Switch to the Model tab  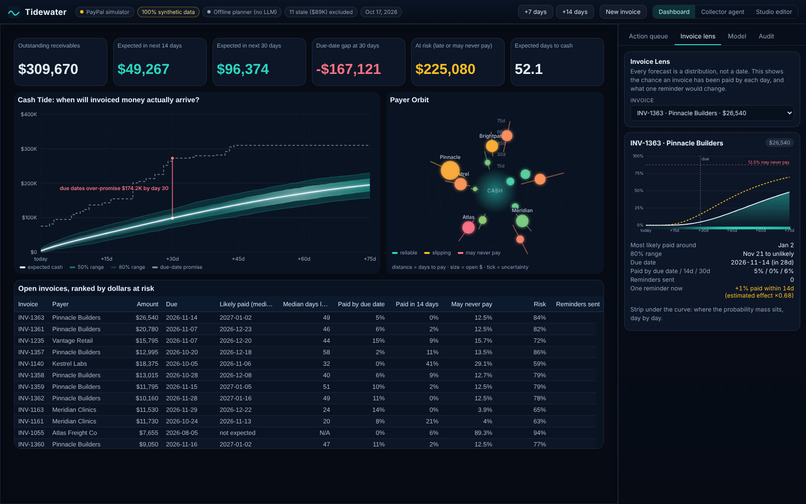[737, 37]
